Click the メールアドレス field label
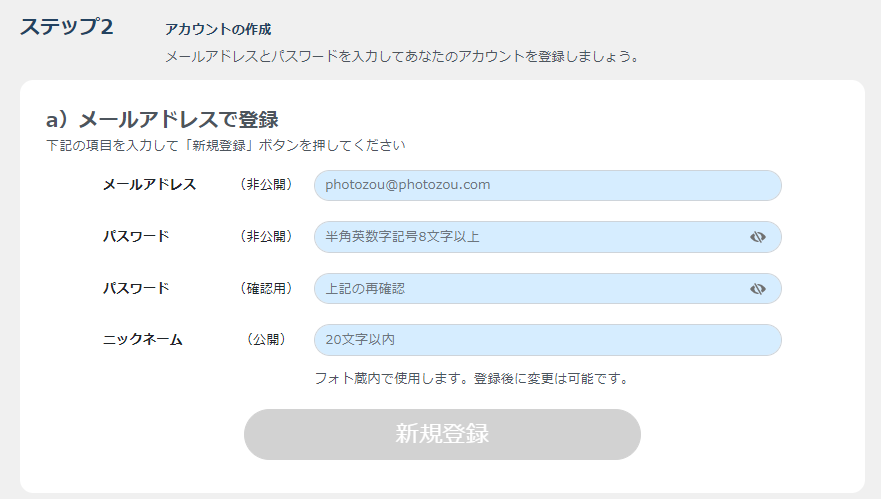The image size is (881, 499). [149, 184]
